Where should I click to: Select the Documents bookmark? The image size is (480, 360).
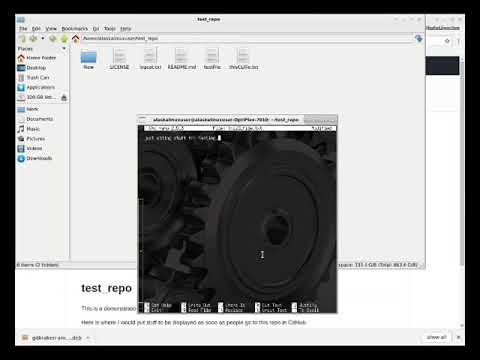[x=35, y=119]
